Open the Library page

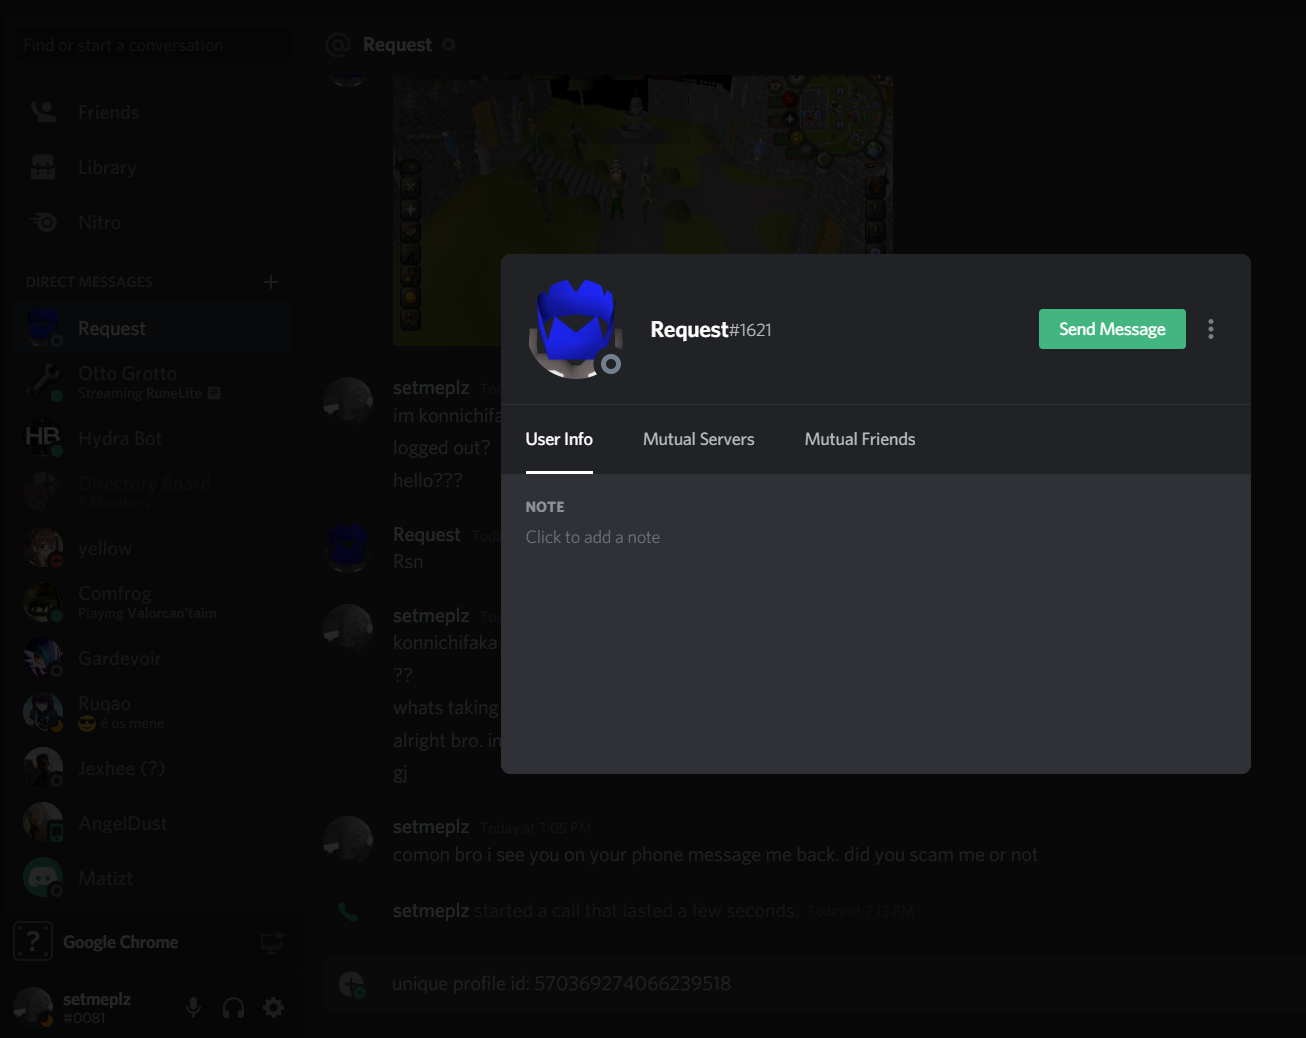152,168
